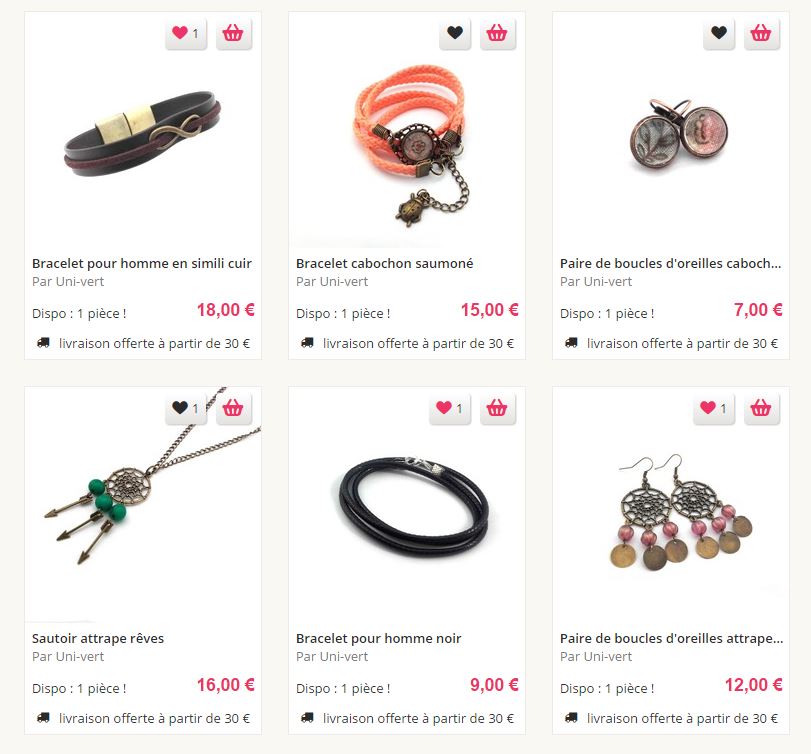Toggle the heart on the dreamcatcher earrings
The width and height of the screenshot is (811, 754).
coord(714,409)
